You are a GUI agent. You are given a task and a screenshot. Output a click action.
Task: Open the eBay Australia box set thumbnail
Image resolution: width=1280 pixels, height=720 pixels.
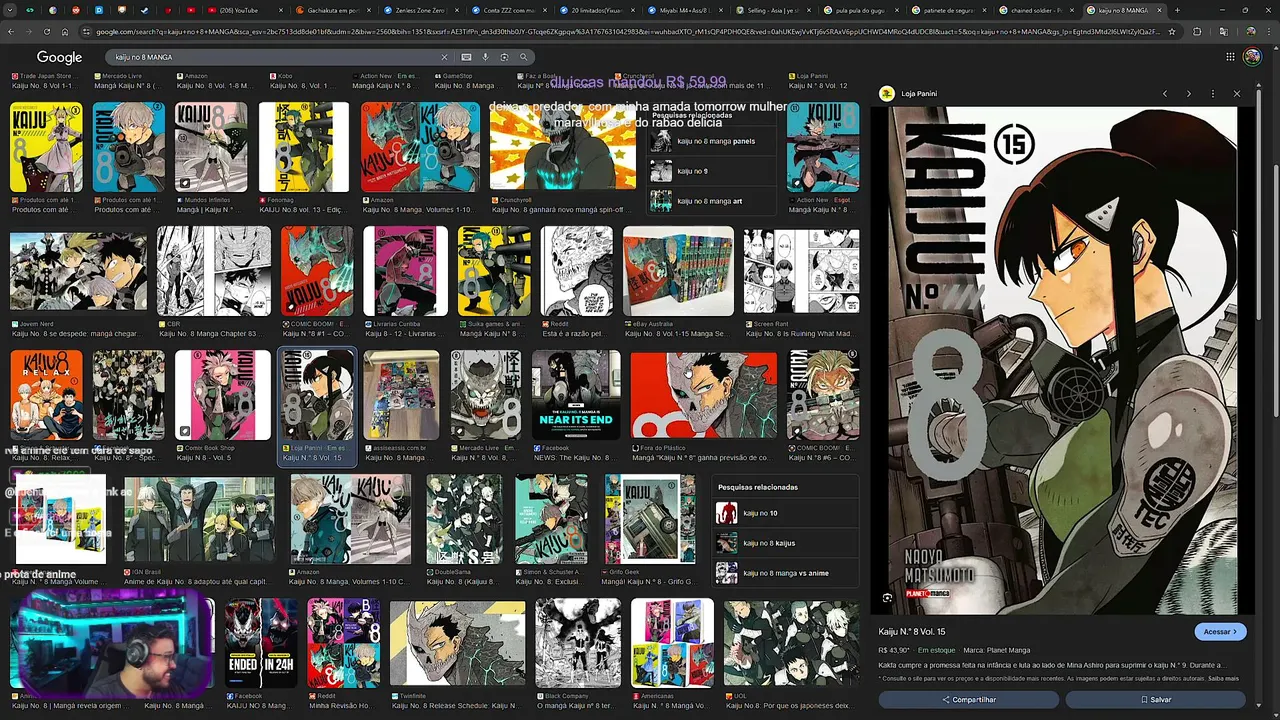coord(678,271)
